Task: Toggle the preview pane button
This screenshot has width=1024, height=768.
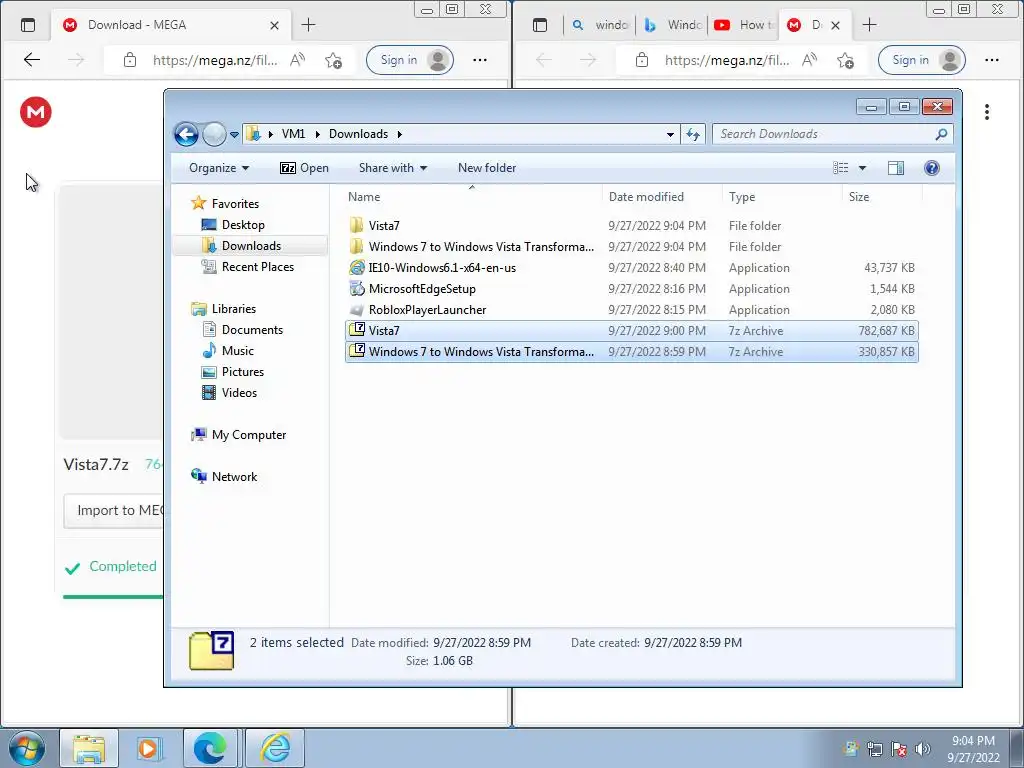Action: pyautogui.click(x=896, y=168)
